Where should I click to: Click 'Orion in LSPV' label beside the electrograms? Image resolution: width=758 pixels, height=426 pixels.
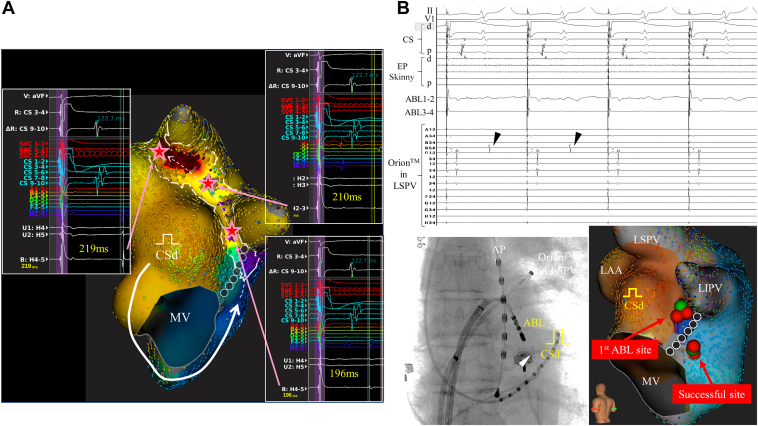(403, 175)
